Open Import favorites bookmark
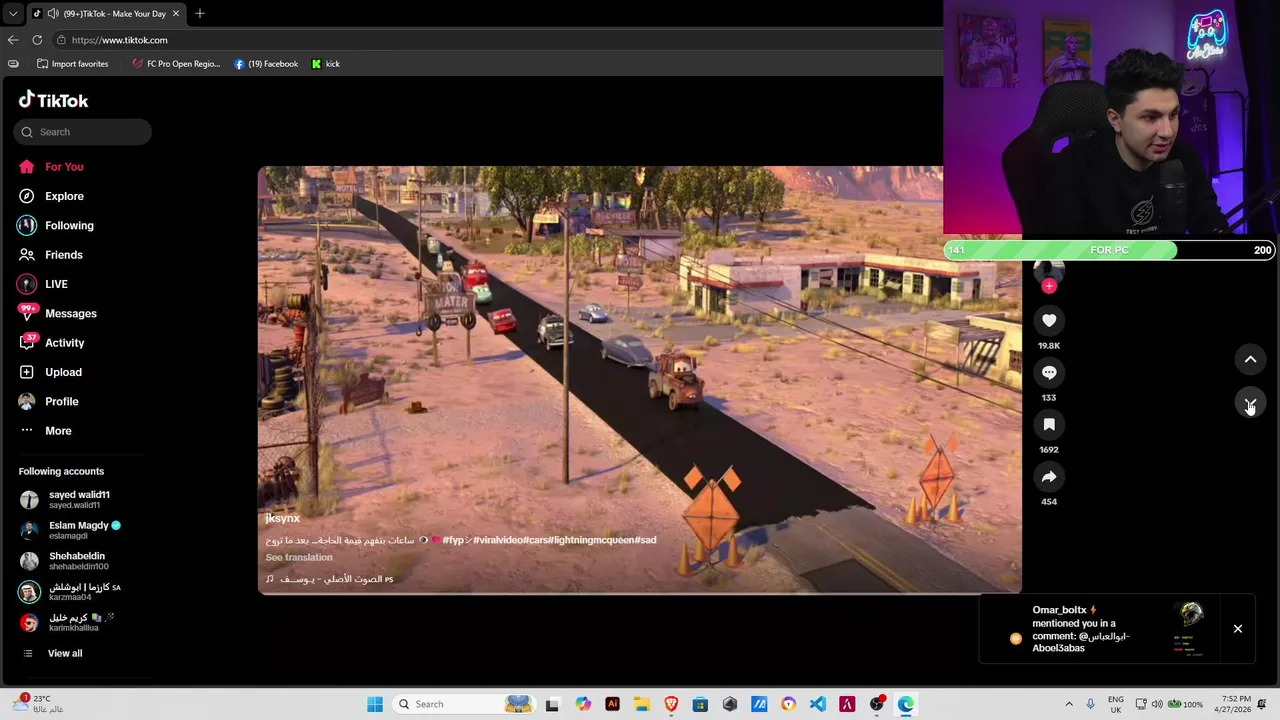Image resolution: width=1280 pixels, height=720 pixels. [x=72, y=64]
